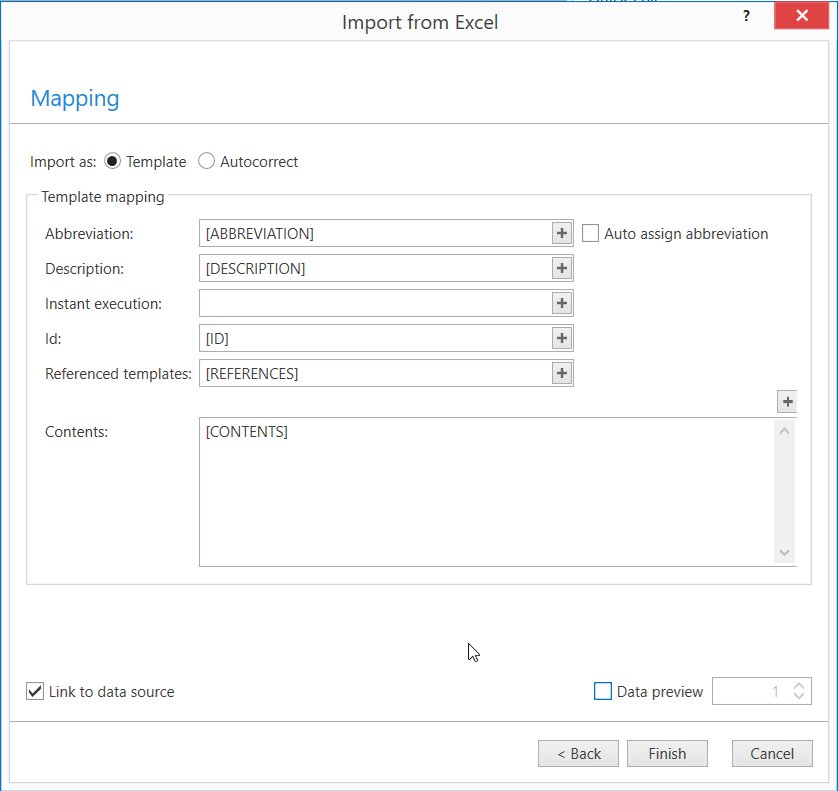Select the Autocorrect radio button
The image size is (838, 791).
[x=206, y=161]
